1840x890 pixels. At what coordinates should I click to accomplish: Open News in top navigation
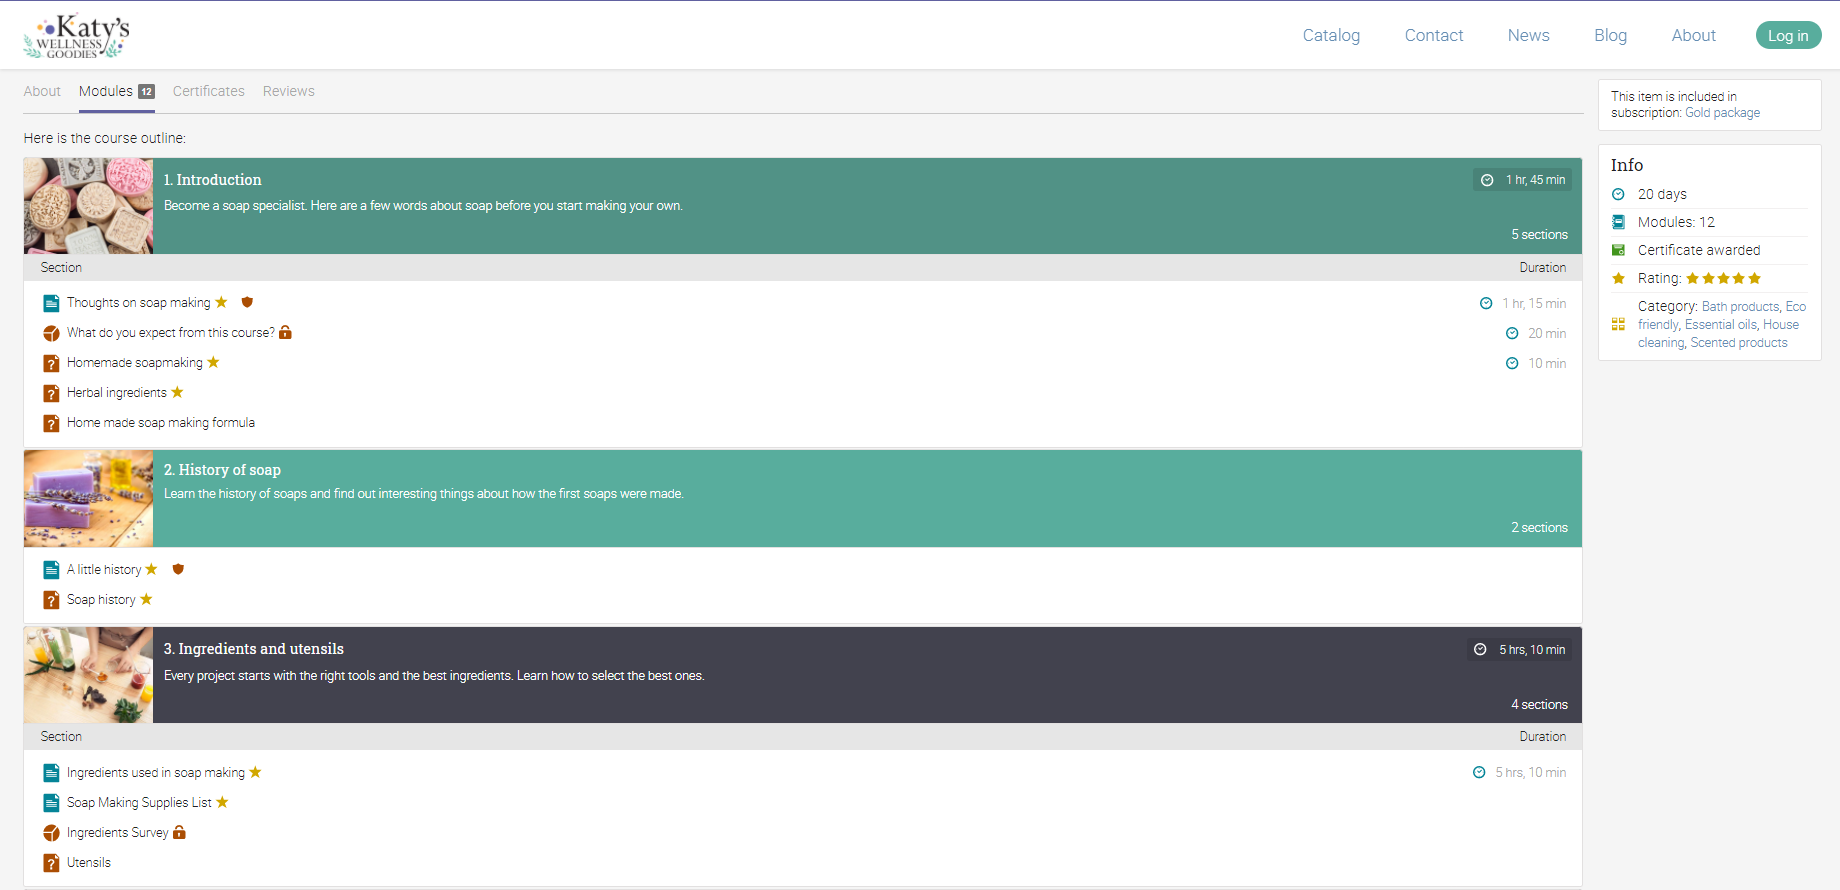(x=1528, y=35)
